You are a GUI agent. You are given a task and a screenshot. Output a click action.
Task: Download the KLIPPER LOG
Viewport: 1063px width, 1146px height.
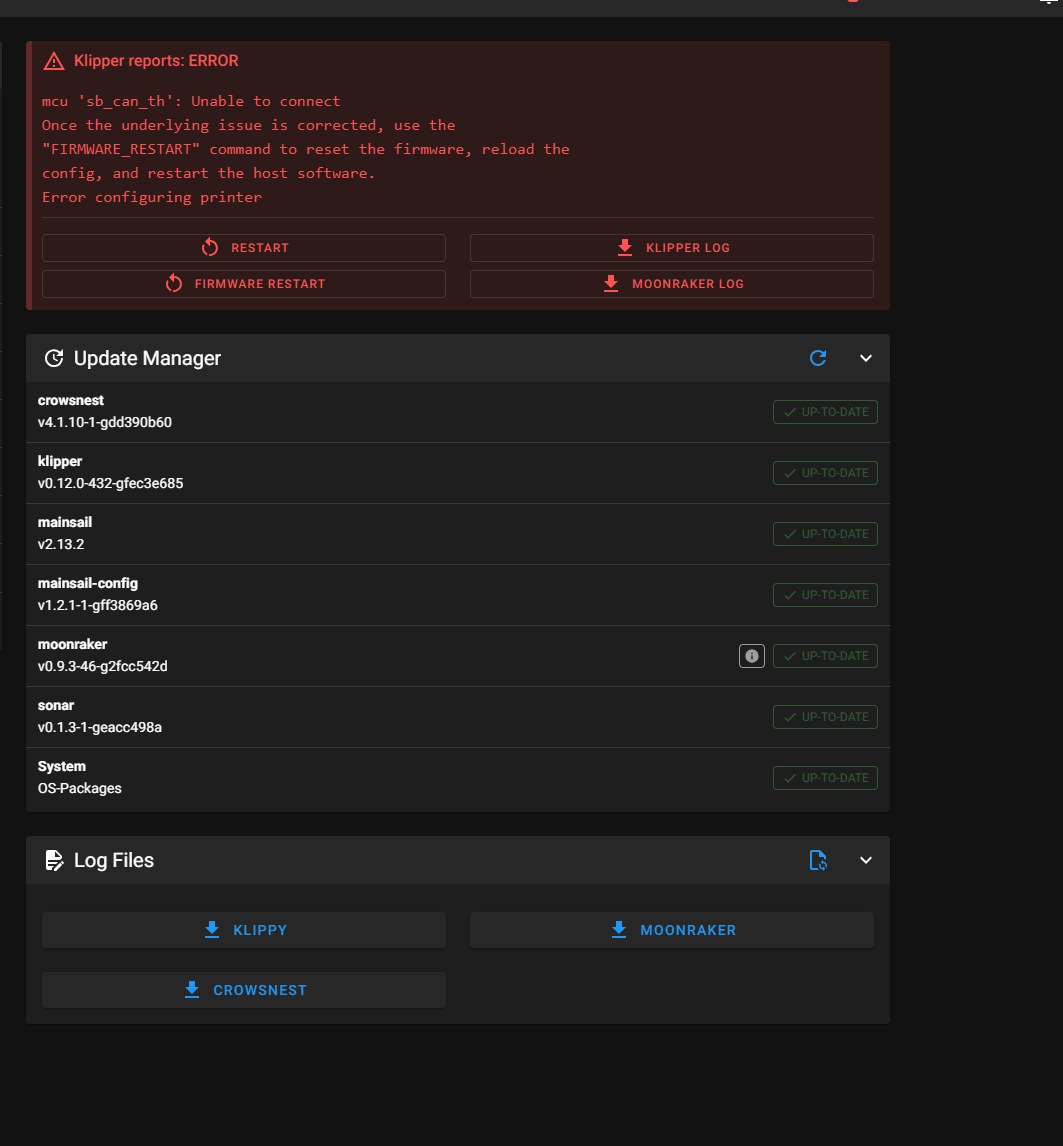(x=671, y=248)
